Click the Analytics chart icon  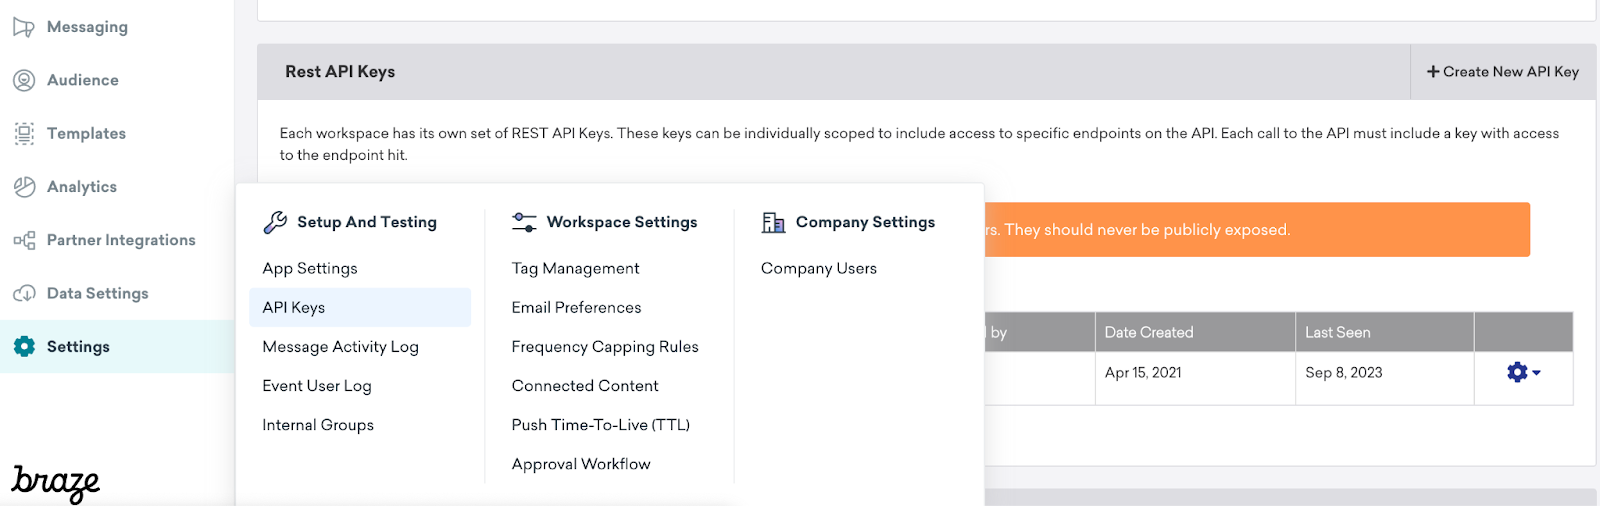pyautogui.click(x=24, y=187)
